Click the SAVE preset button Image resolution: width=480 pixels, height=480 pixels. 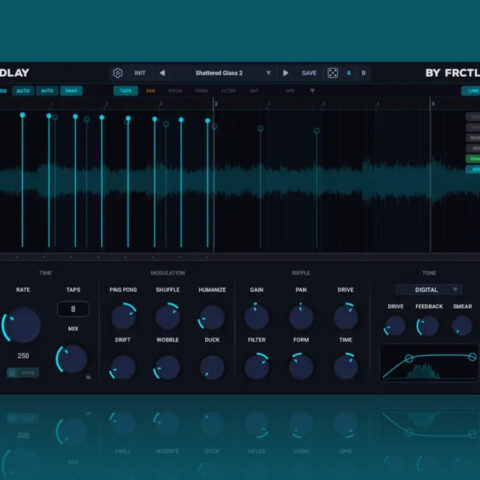(x=309, y=73)
